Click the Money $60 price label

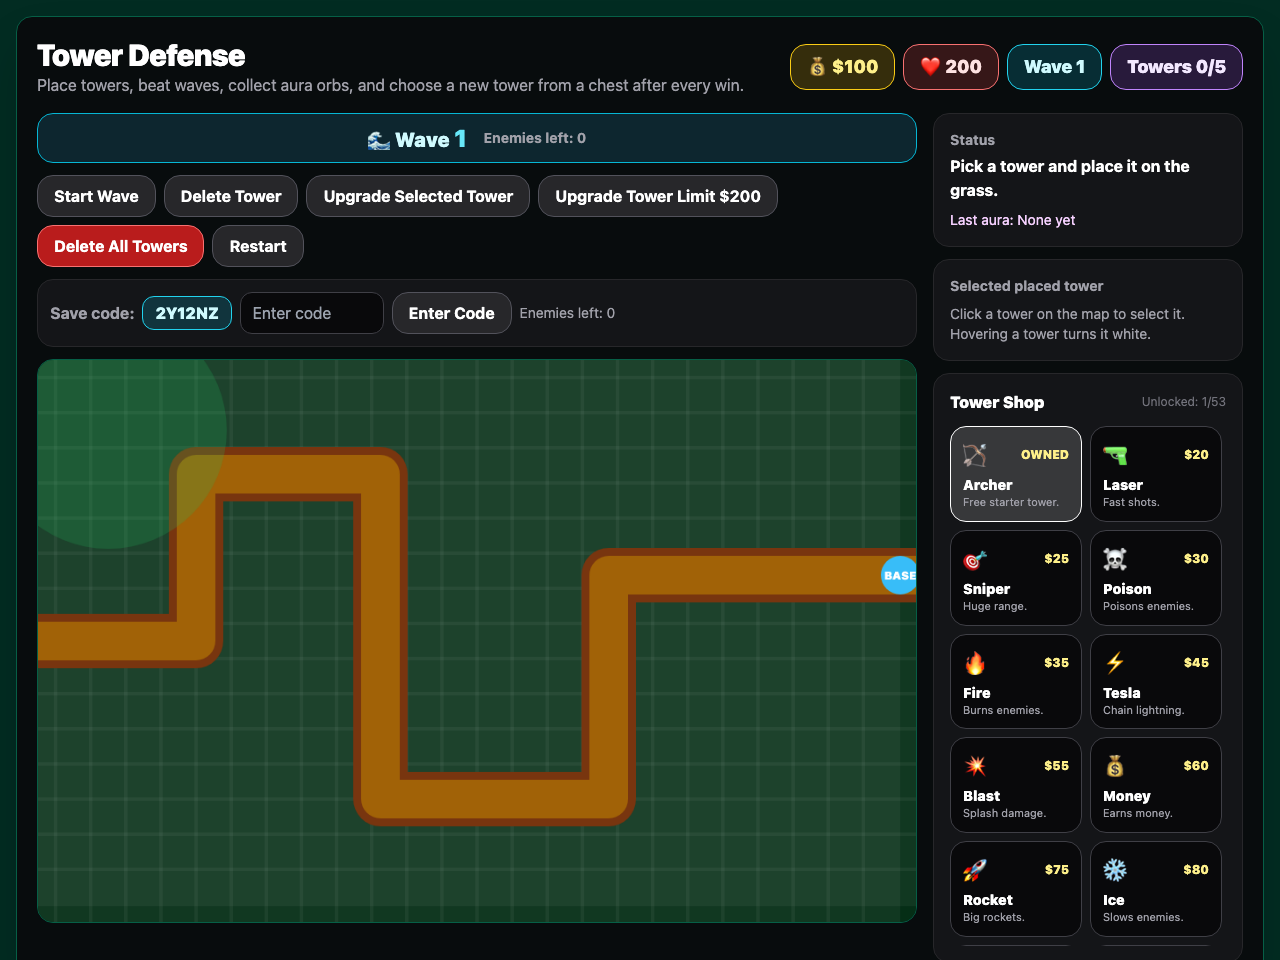click(x=1196, y=765)
